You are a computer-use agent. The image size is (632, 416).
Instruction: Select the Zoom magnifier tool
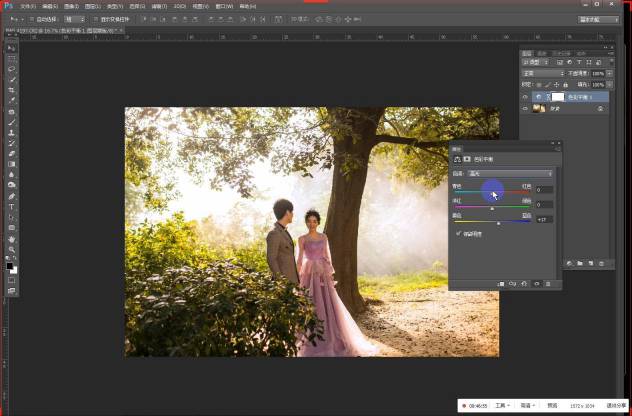coord(11,249)
